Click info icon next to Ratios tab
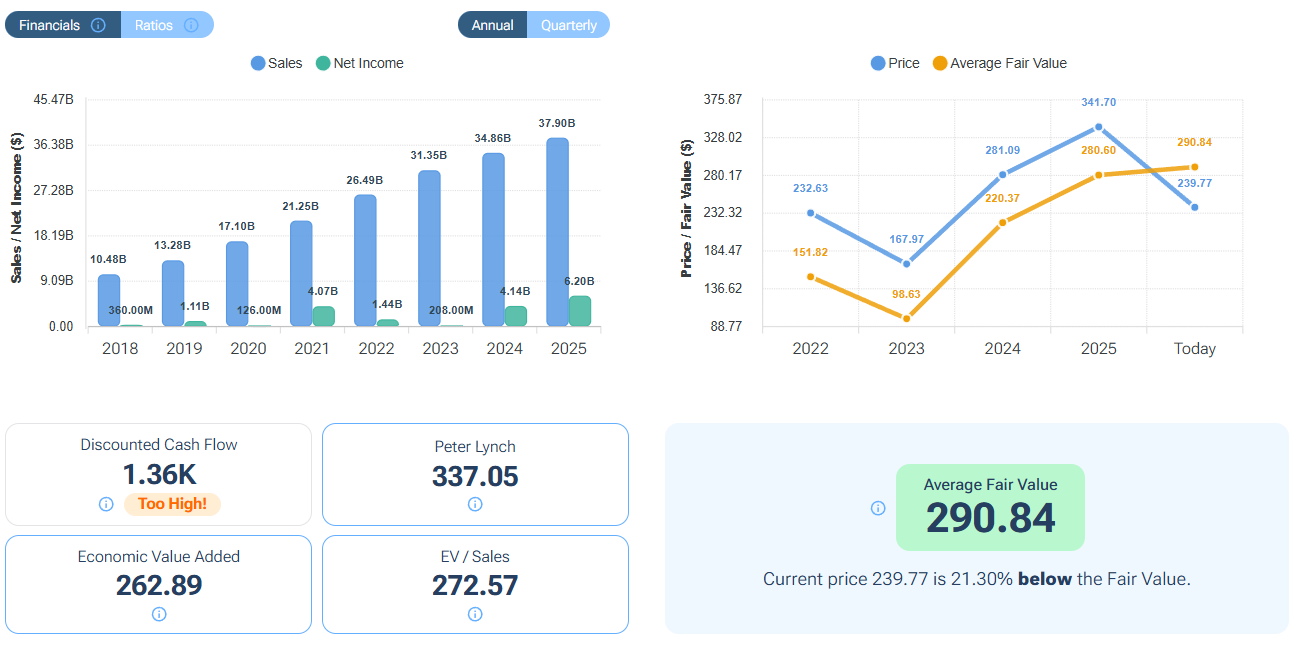The image size is (1294, 648). 191,25
